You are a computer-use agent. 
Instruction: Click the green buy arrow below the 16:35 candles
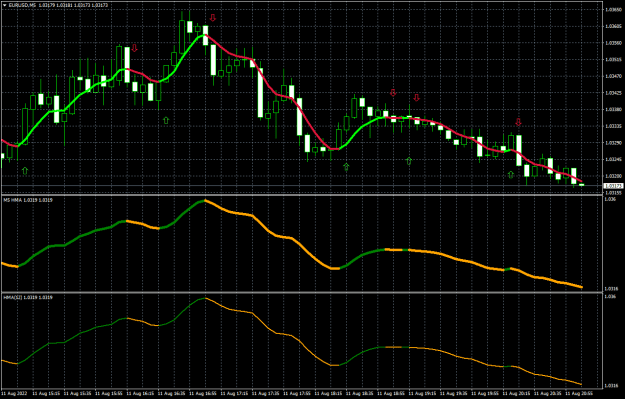point(166,120)
